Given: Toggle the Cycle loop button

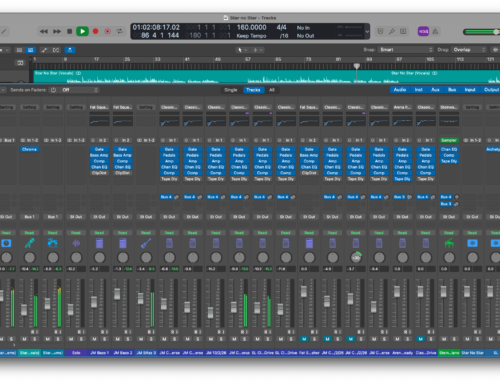Looking at the screenshot, I should (x=119, y=31).
